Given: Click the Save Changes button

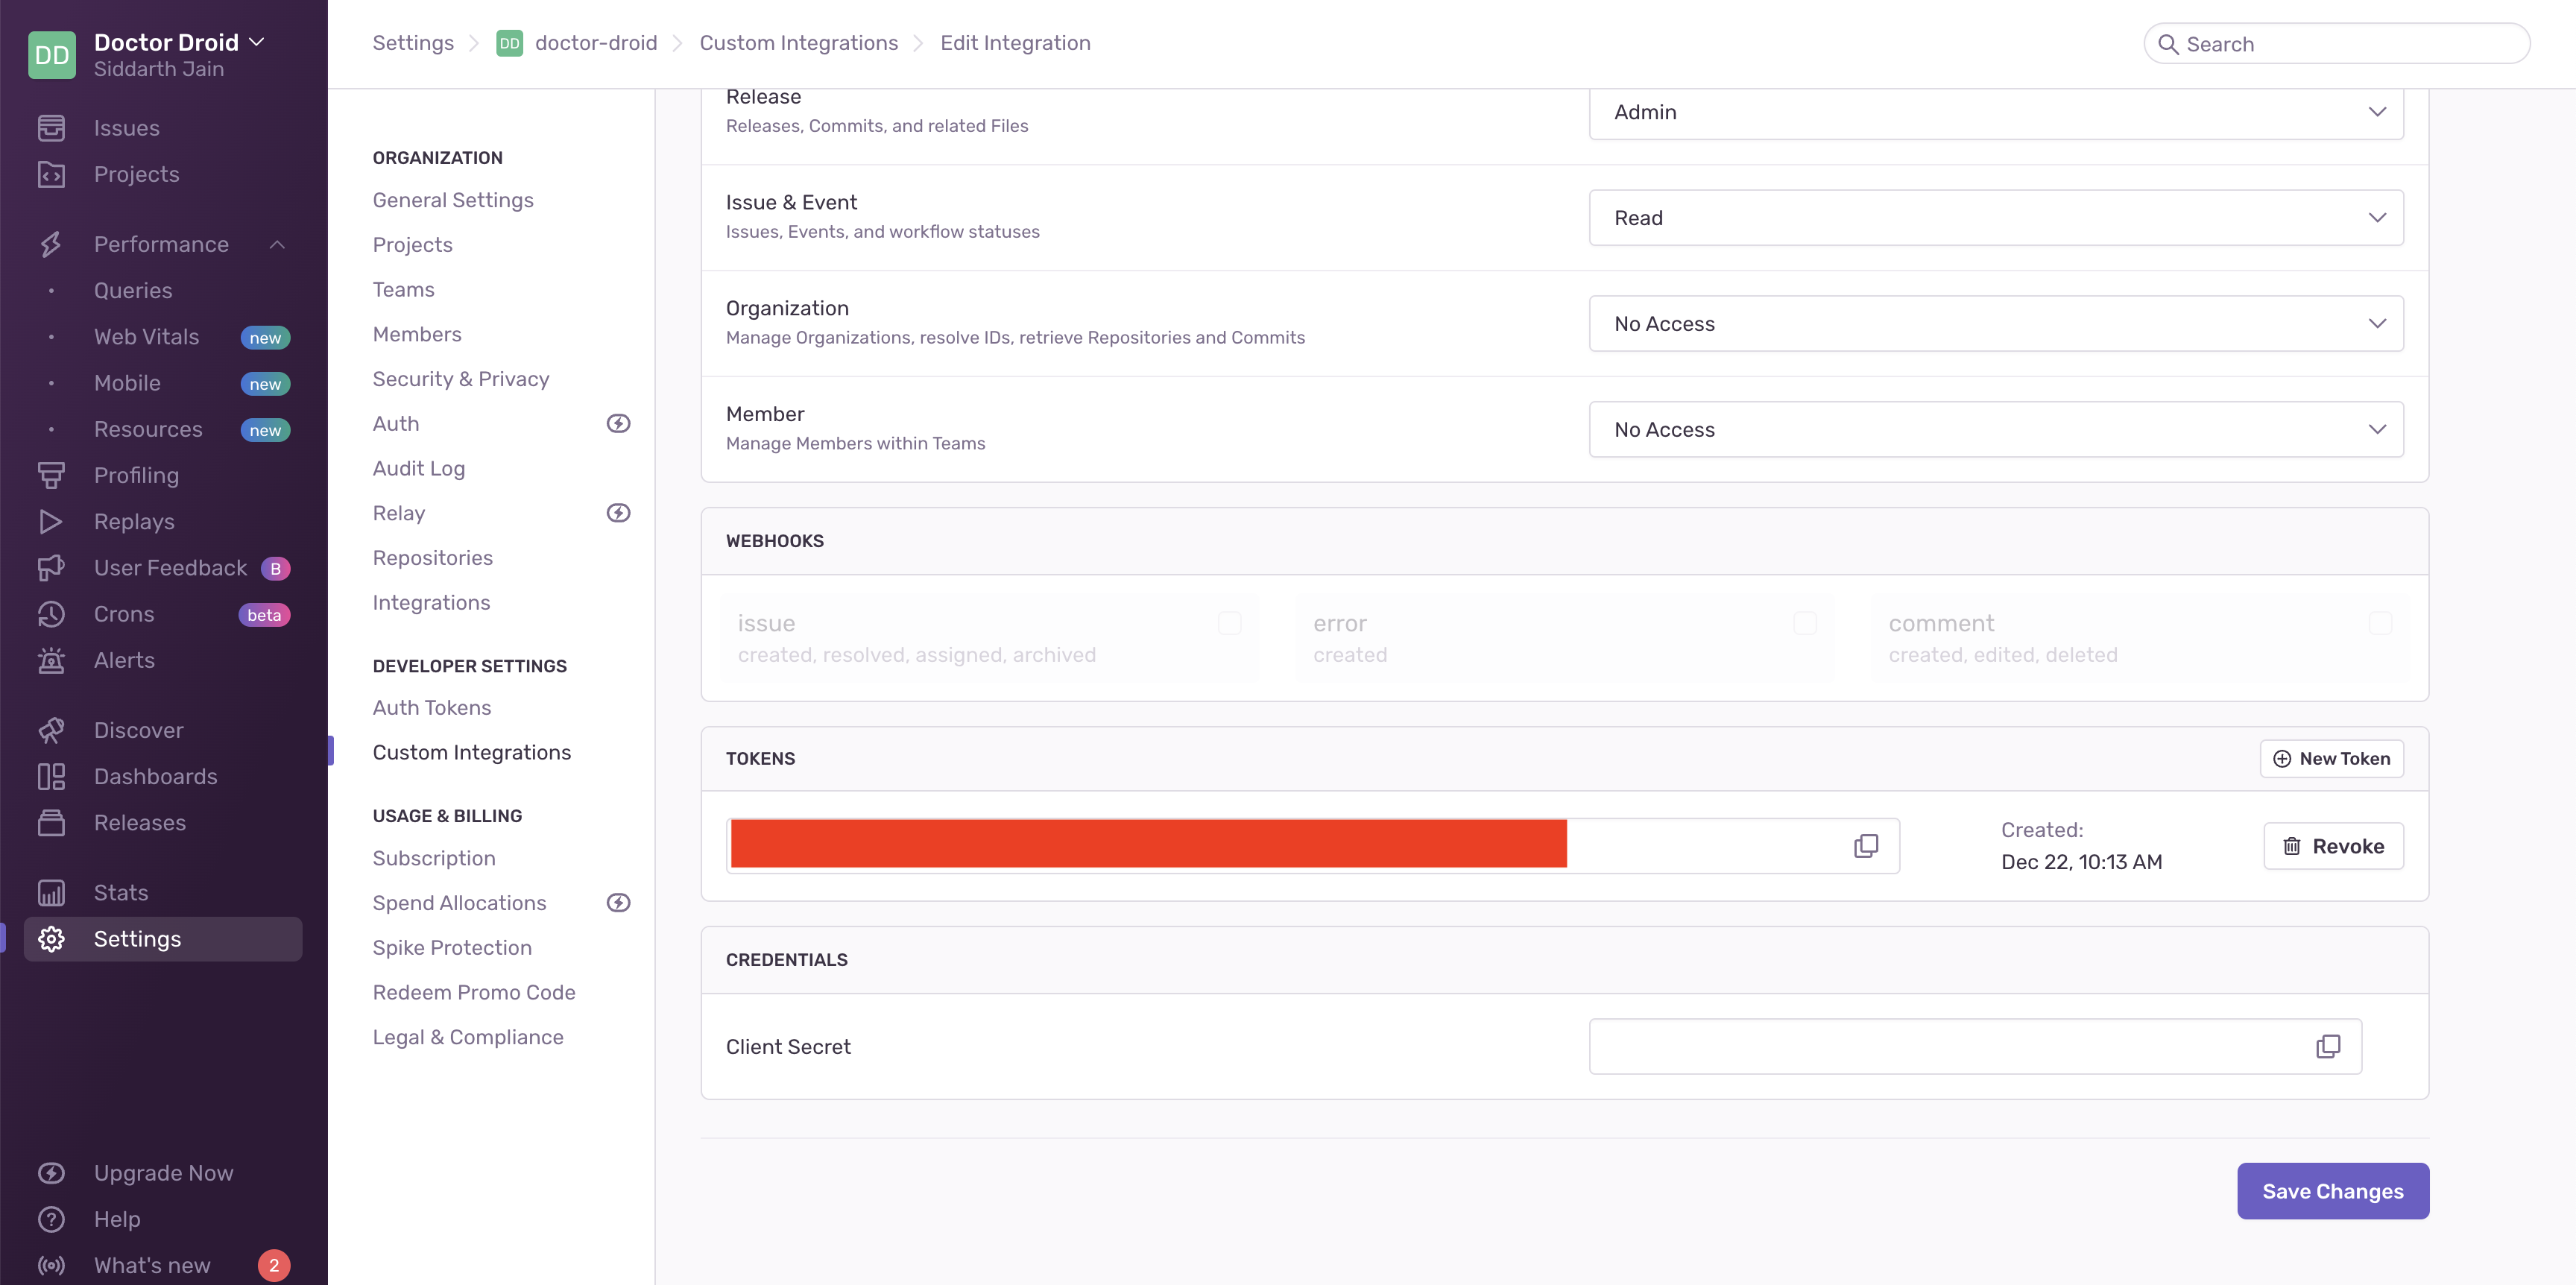Looking at the screenshot, I should pos(2333,1191).
